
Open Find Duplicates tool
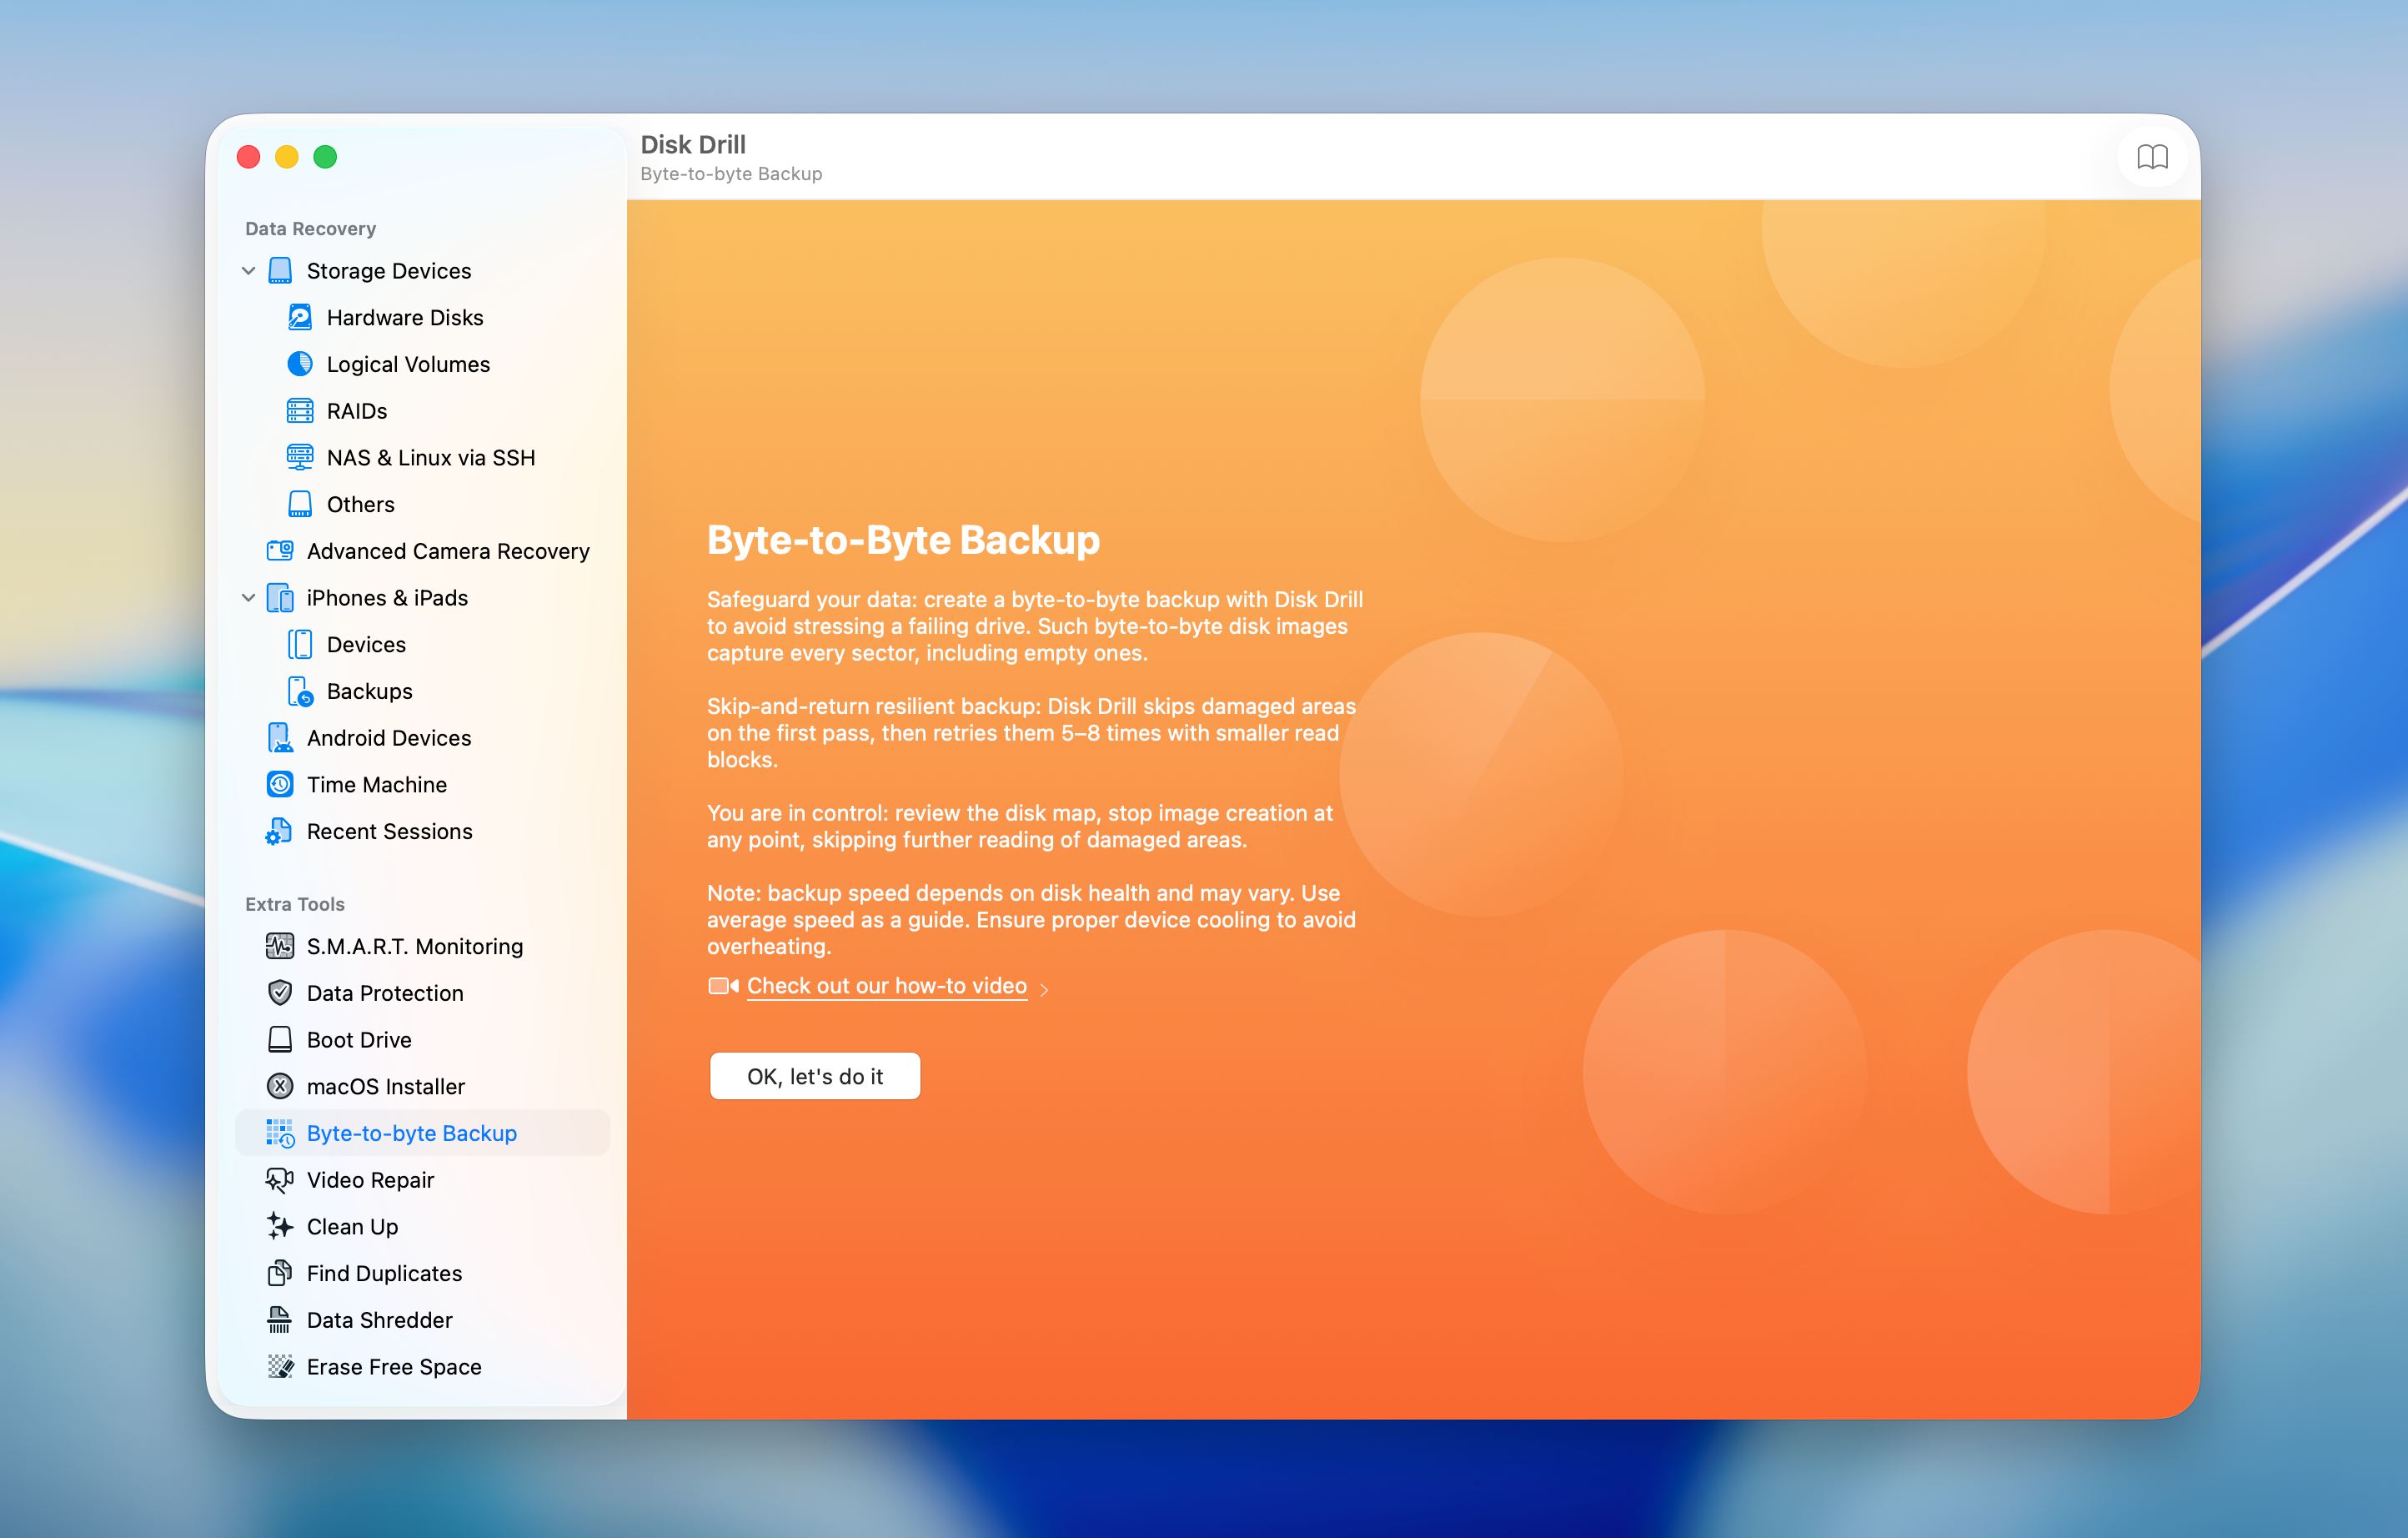(384, 1273)
